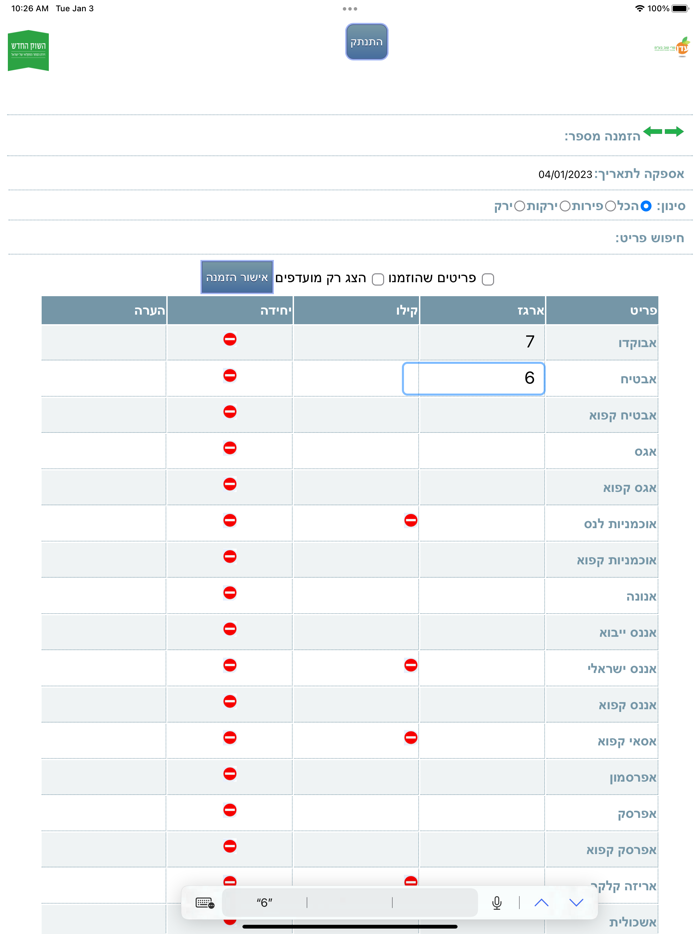Click red minus icon in אננס קפוא row
700x934 pixels.
[x=230, y=701]
